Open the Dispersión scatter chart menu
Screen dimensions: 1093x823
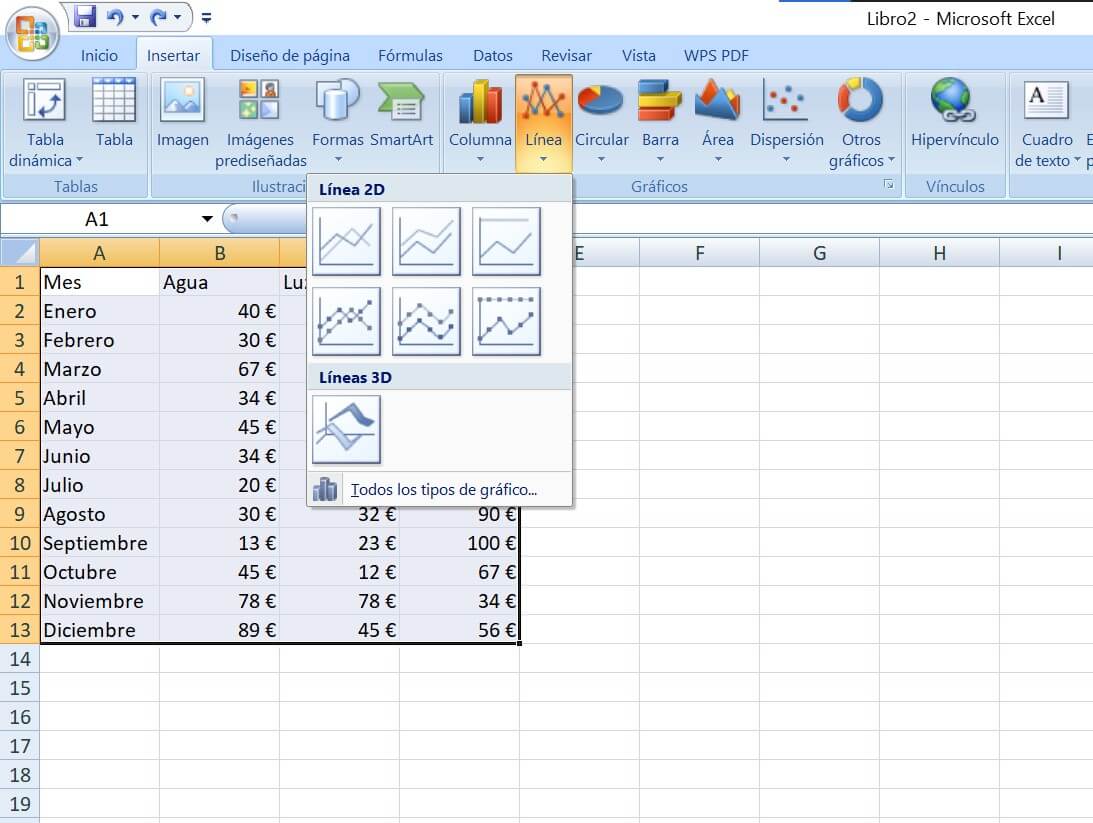[x=786, y=121]
